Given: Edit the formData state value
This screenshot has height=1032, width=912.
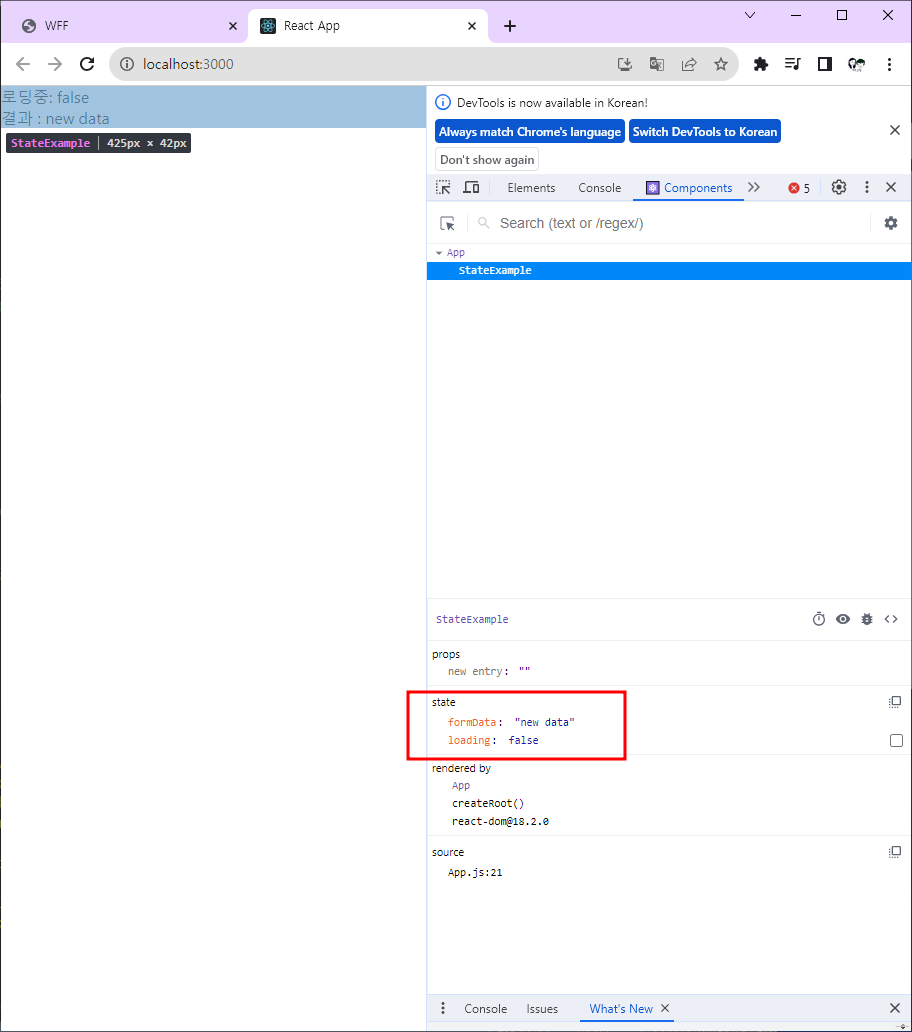Looking at the screenshot, I should [545, 723].
